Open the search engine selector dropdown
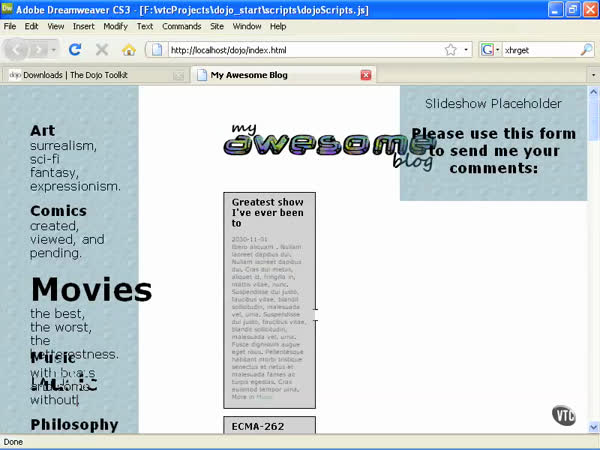The image size is (600, 450). click(491, 49)
